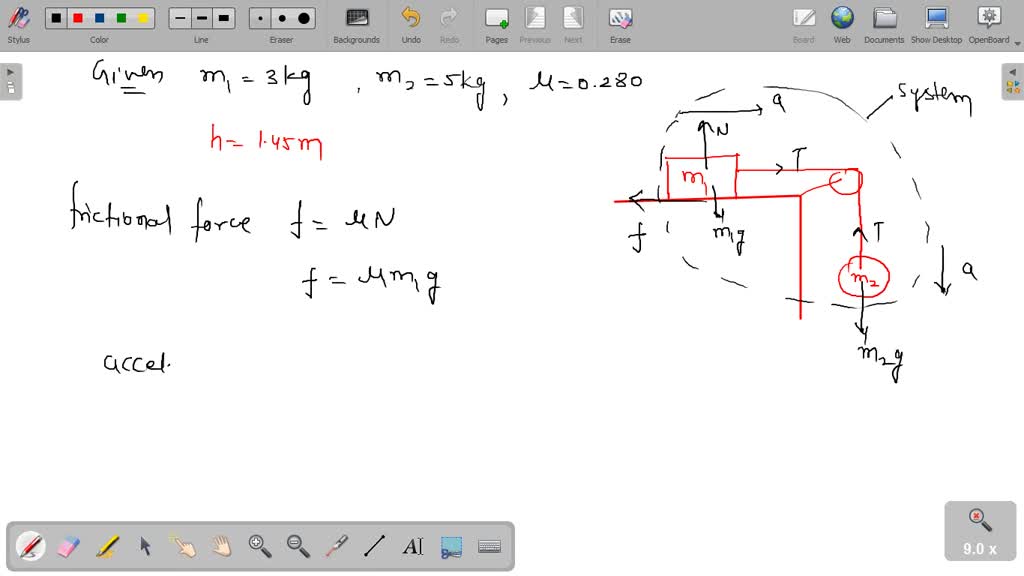Viewport: 1024px width, 576px height.
Task: Select the green ink color
Action: 121,17
